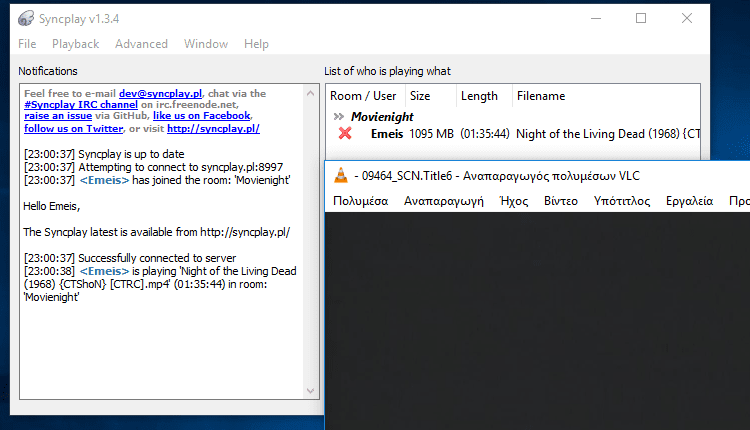The width and height of the screenshot is (750, 430).
Task: Click the follow us on Twitter link
Action: (x=74, y=129)
